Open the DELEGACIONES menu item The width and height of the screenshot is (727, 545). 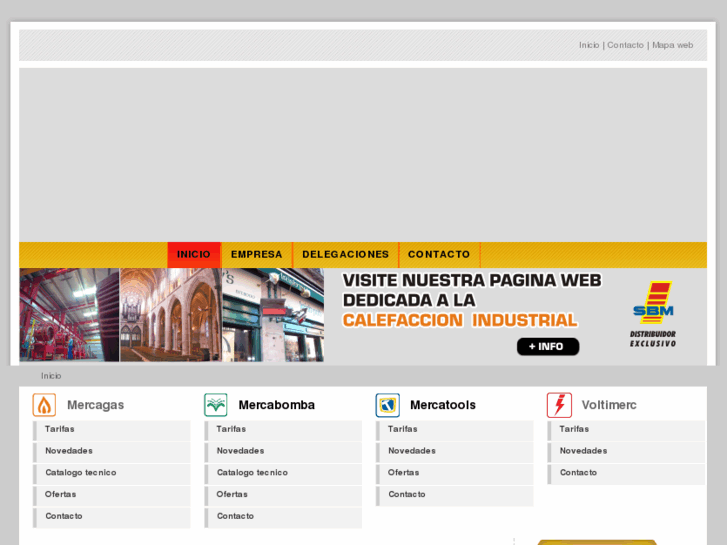click(x=345, y=255)
